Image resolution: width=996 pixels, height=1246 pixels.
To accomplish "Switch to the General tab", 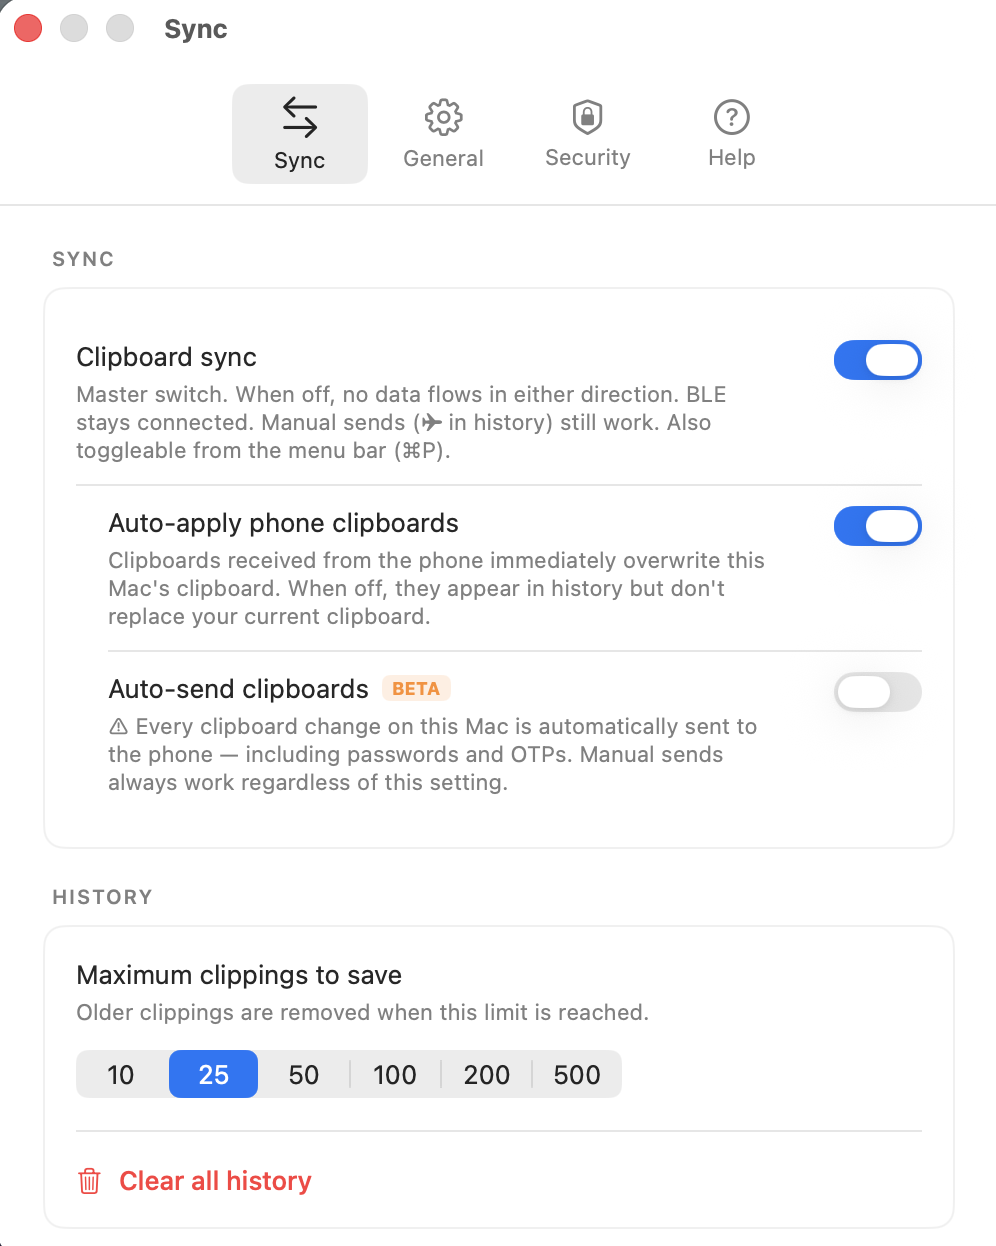I will (443, 133).
